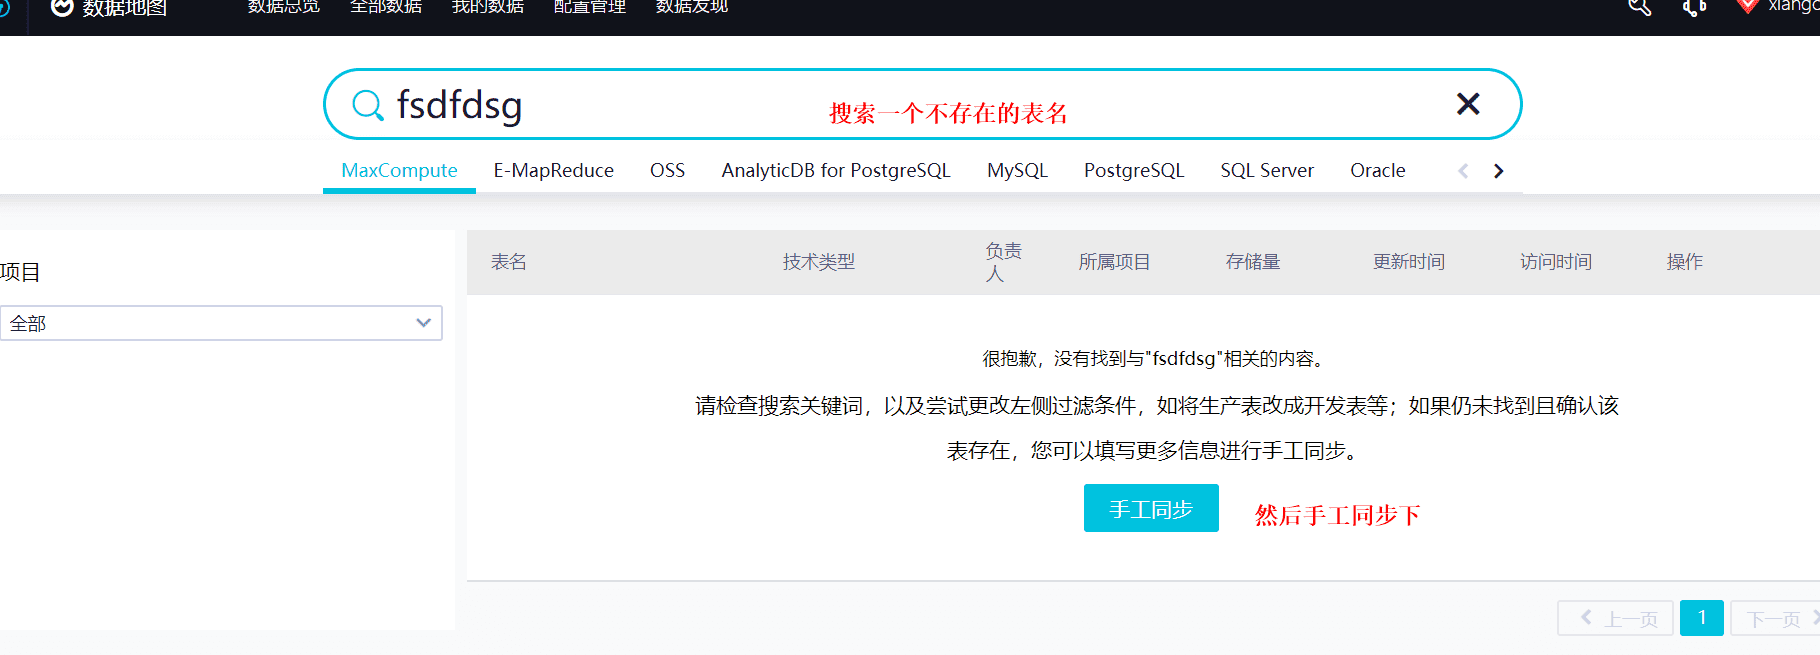Viewport: 1820px width, 655px height.
Task: Open AnalyticDB for PostgreSQL tab
Action: [836, 170]
